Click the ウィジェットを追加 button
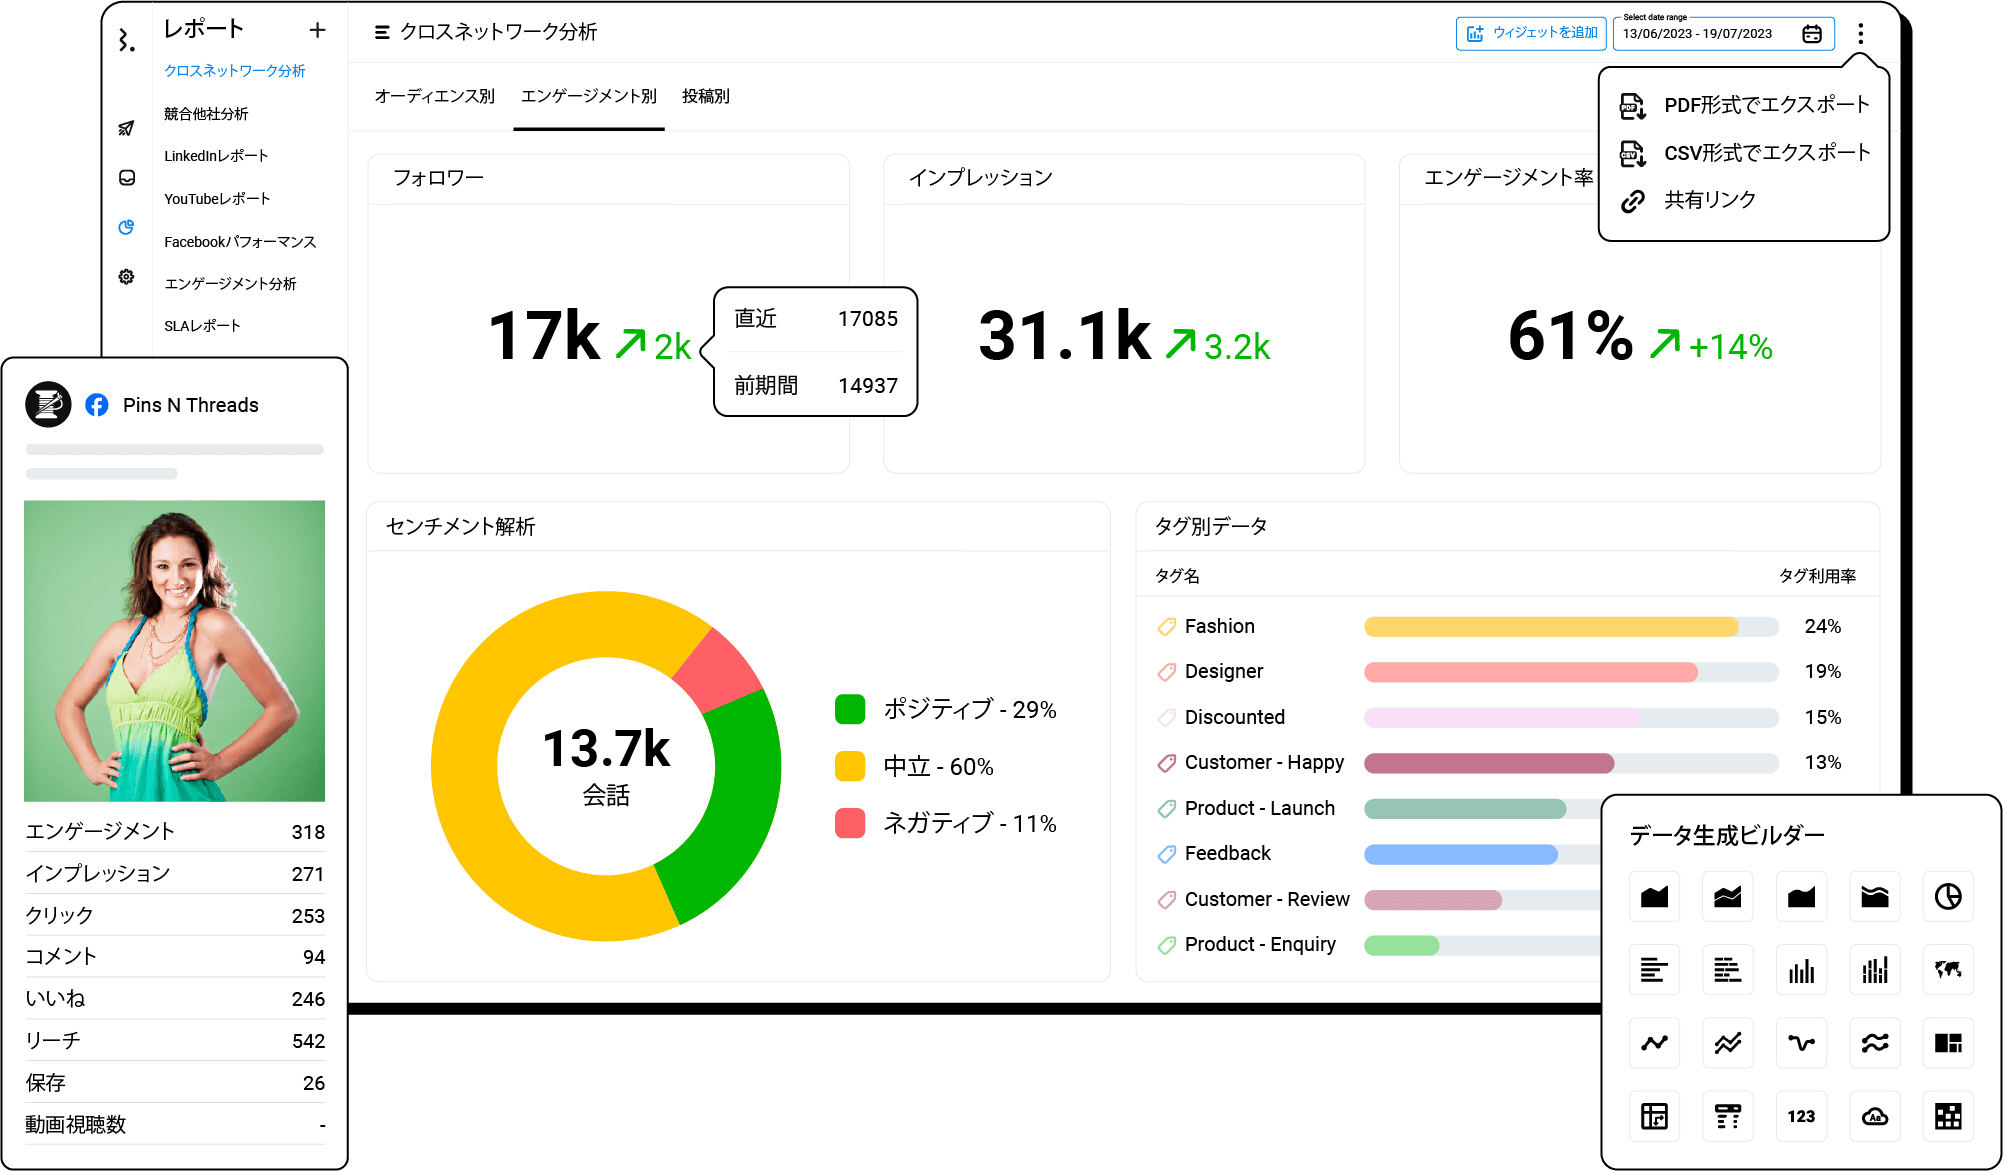Viewport: 2003px width, 1171px height. 1530,33
